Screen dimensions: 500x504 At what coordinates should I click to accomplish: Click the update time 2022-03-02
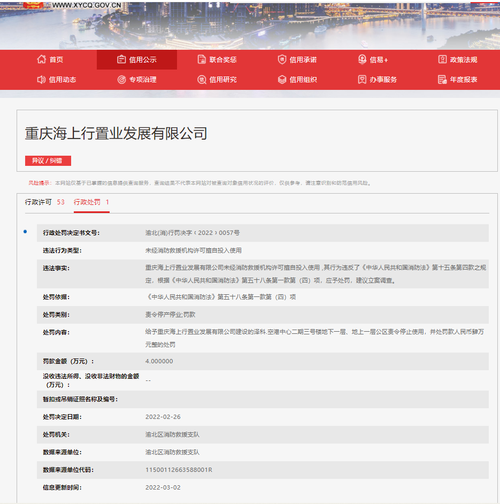tap(163, 487)
